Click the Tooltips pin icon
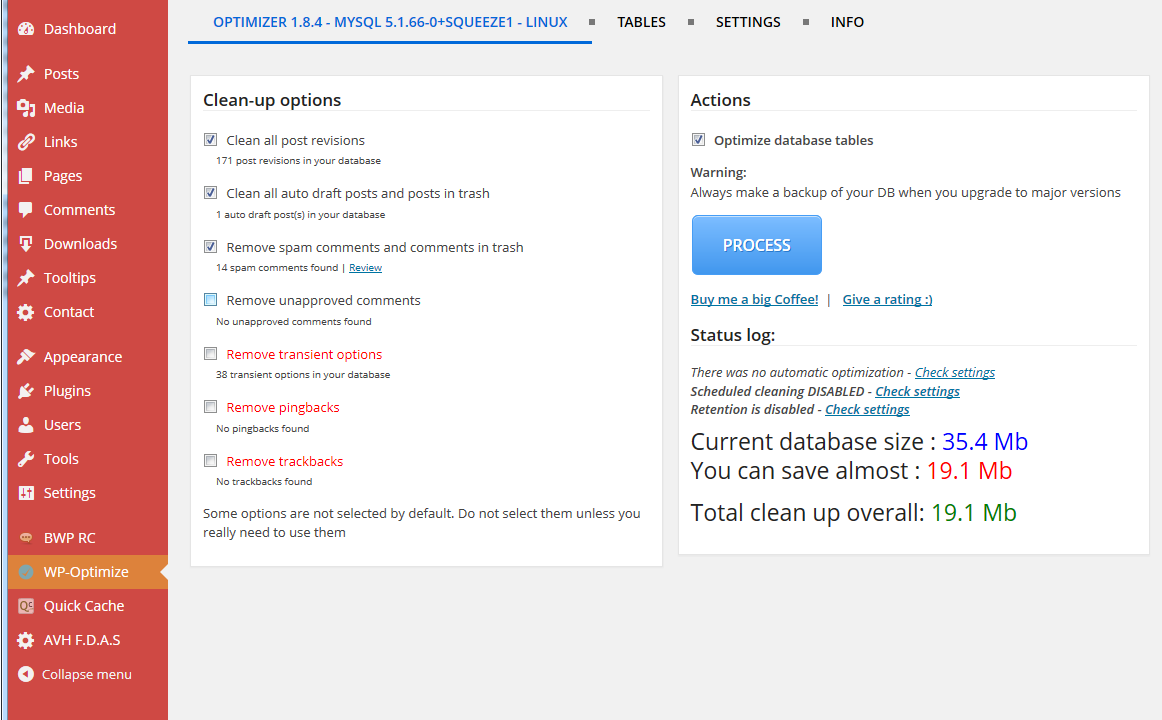This screenshot has height=720, width=1162. tap(26, 278)
